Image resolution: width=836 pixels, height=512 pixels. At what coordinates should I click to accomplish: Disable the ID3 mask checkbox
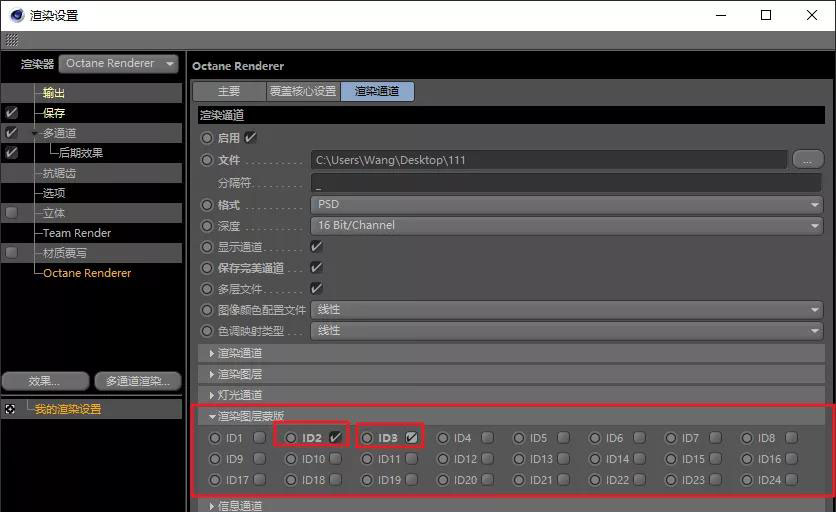[412, 437]
